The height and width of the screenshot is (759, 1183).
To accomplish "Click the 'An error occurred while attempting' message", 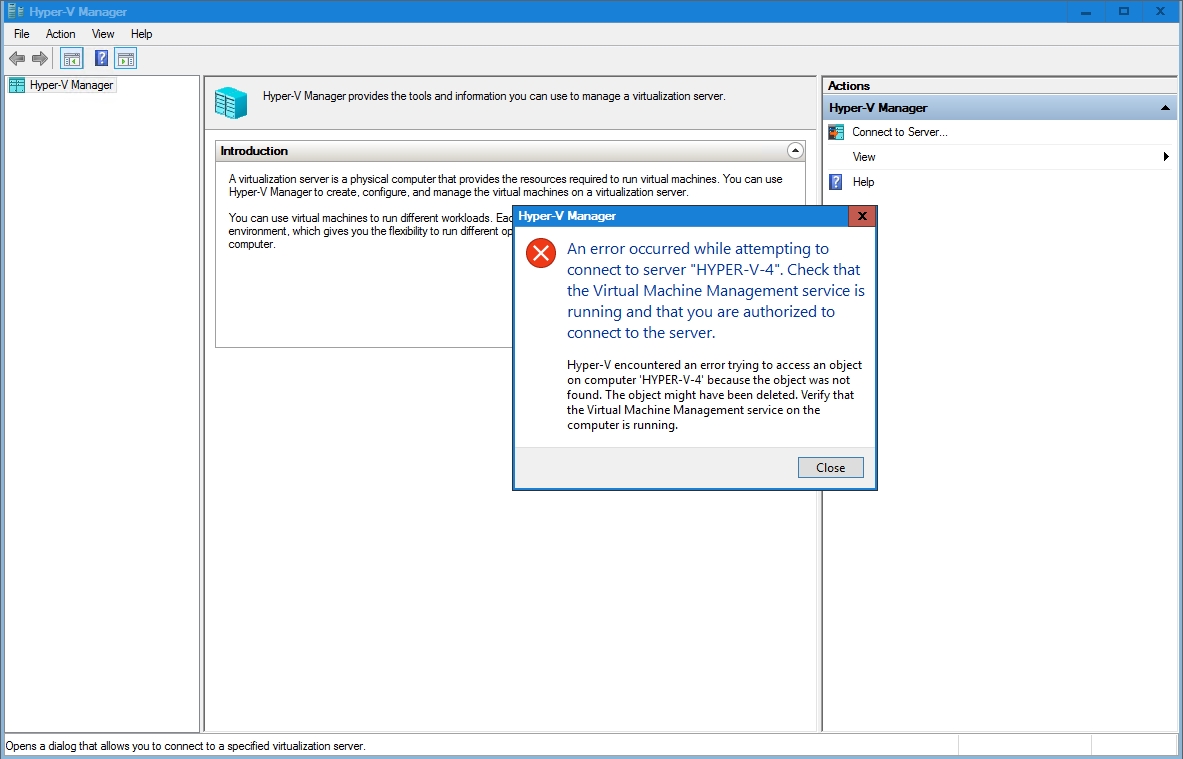I will pyautogui.click(x=716, y=290).
